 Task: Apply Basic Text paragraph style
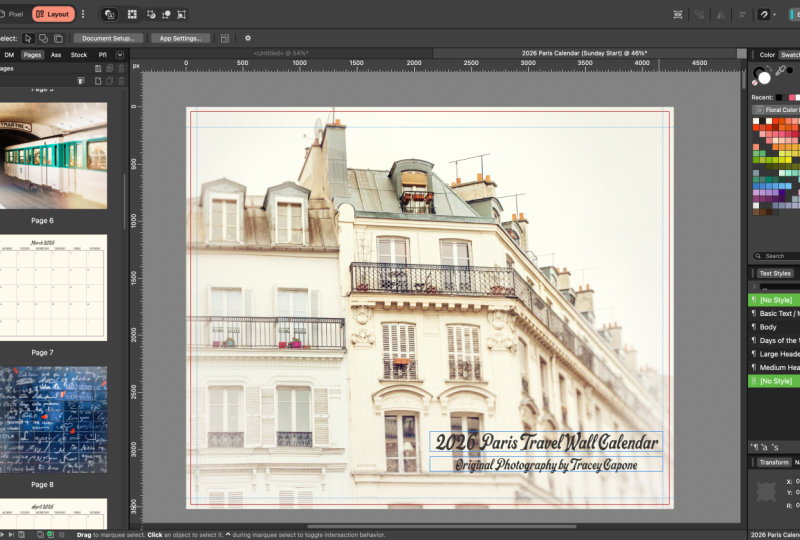(774, 313)
